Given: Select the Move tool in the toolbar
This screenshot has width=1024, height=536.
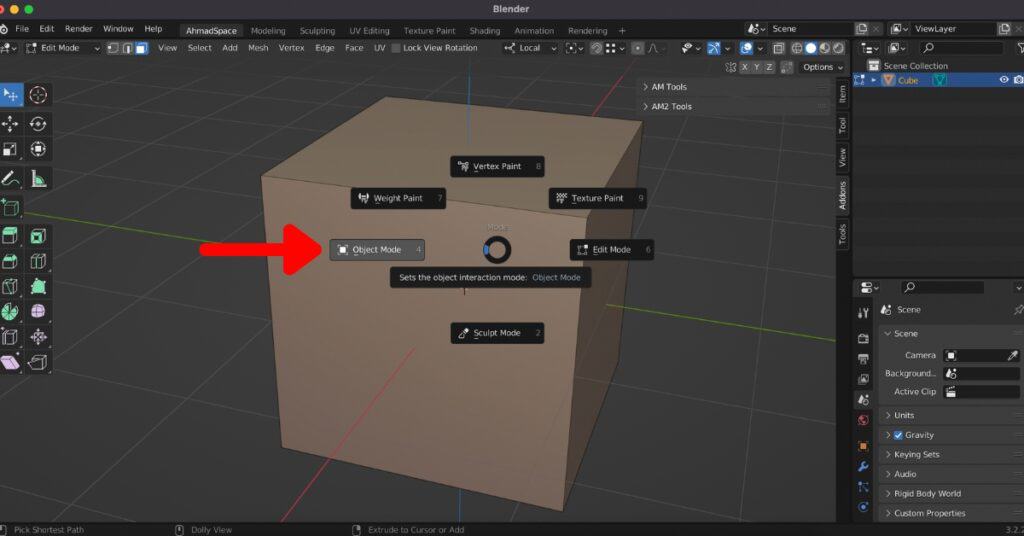Looking at the screenshot, I should tap(11, 124).
